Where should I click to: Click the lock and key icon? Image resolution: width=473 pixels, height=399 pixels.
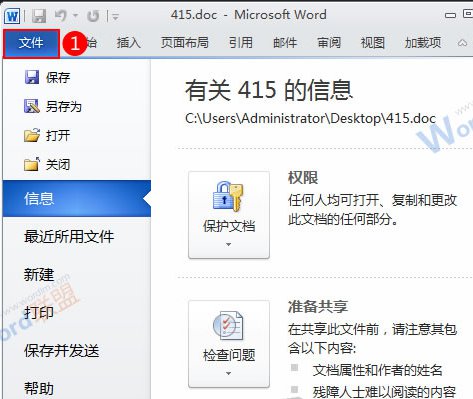pyautogui.click(x=228, y=197)
